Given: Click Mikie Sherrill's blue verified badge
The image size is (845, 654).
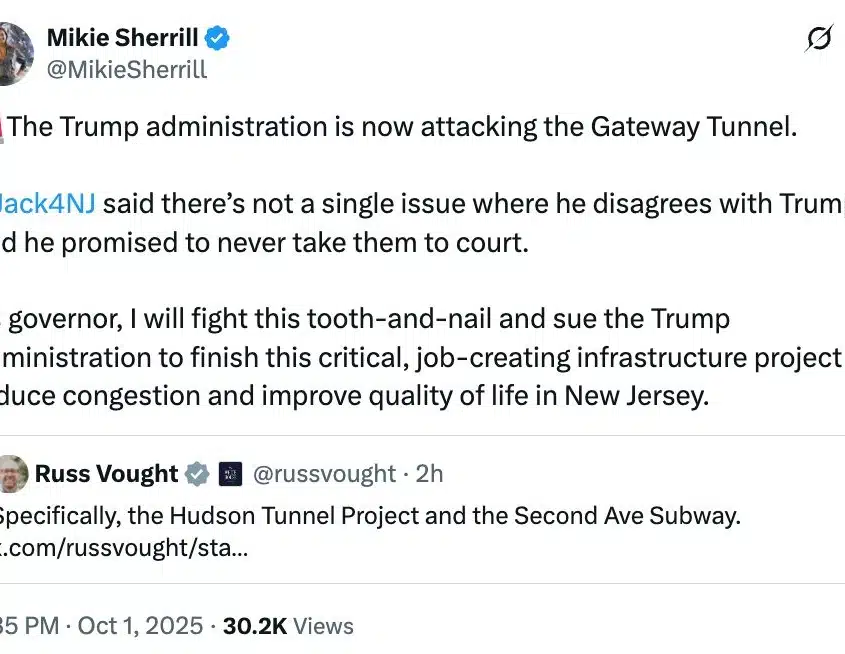Looking at the screenshot, I should point(217,39).
